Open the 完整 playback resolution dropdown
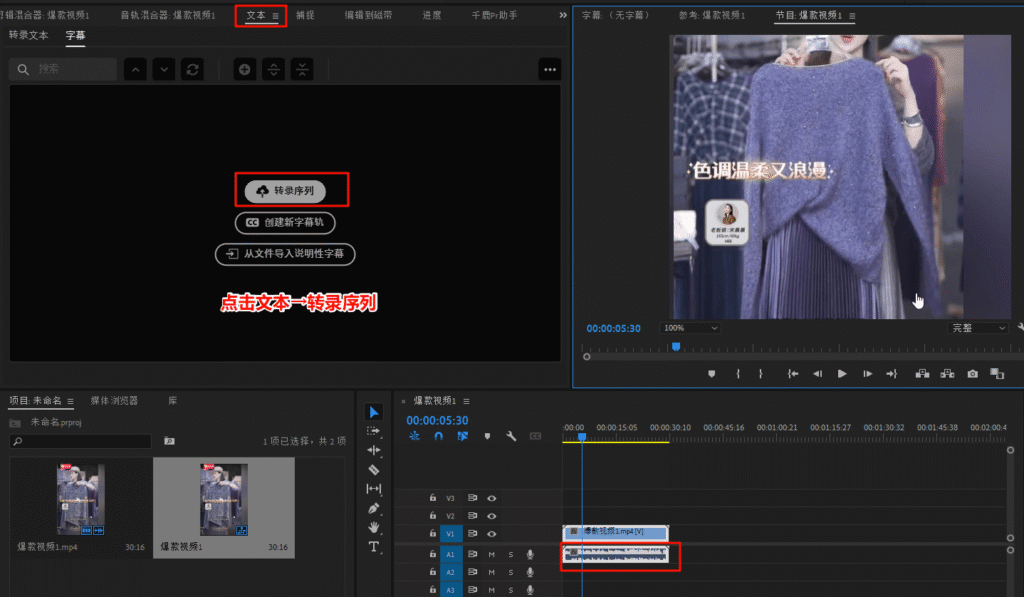This screenshot has height=597, width=1024. pyautogui.click(x=978, y=328)
